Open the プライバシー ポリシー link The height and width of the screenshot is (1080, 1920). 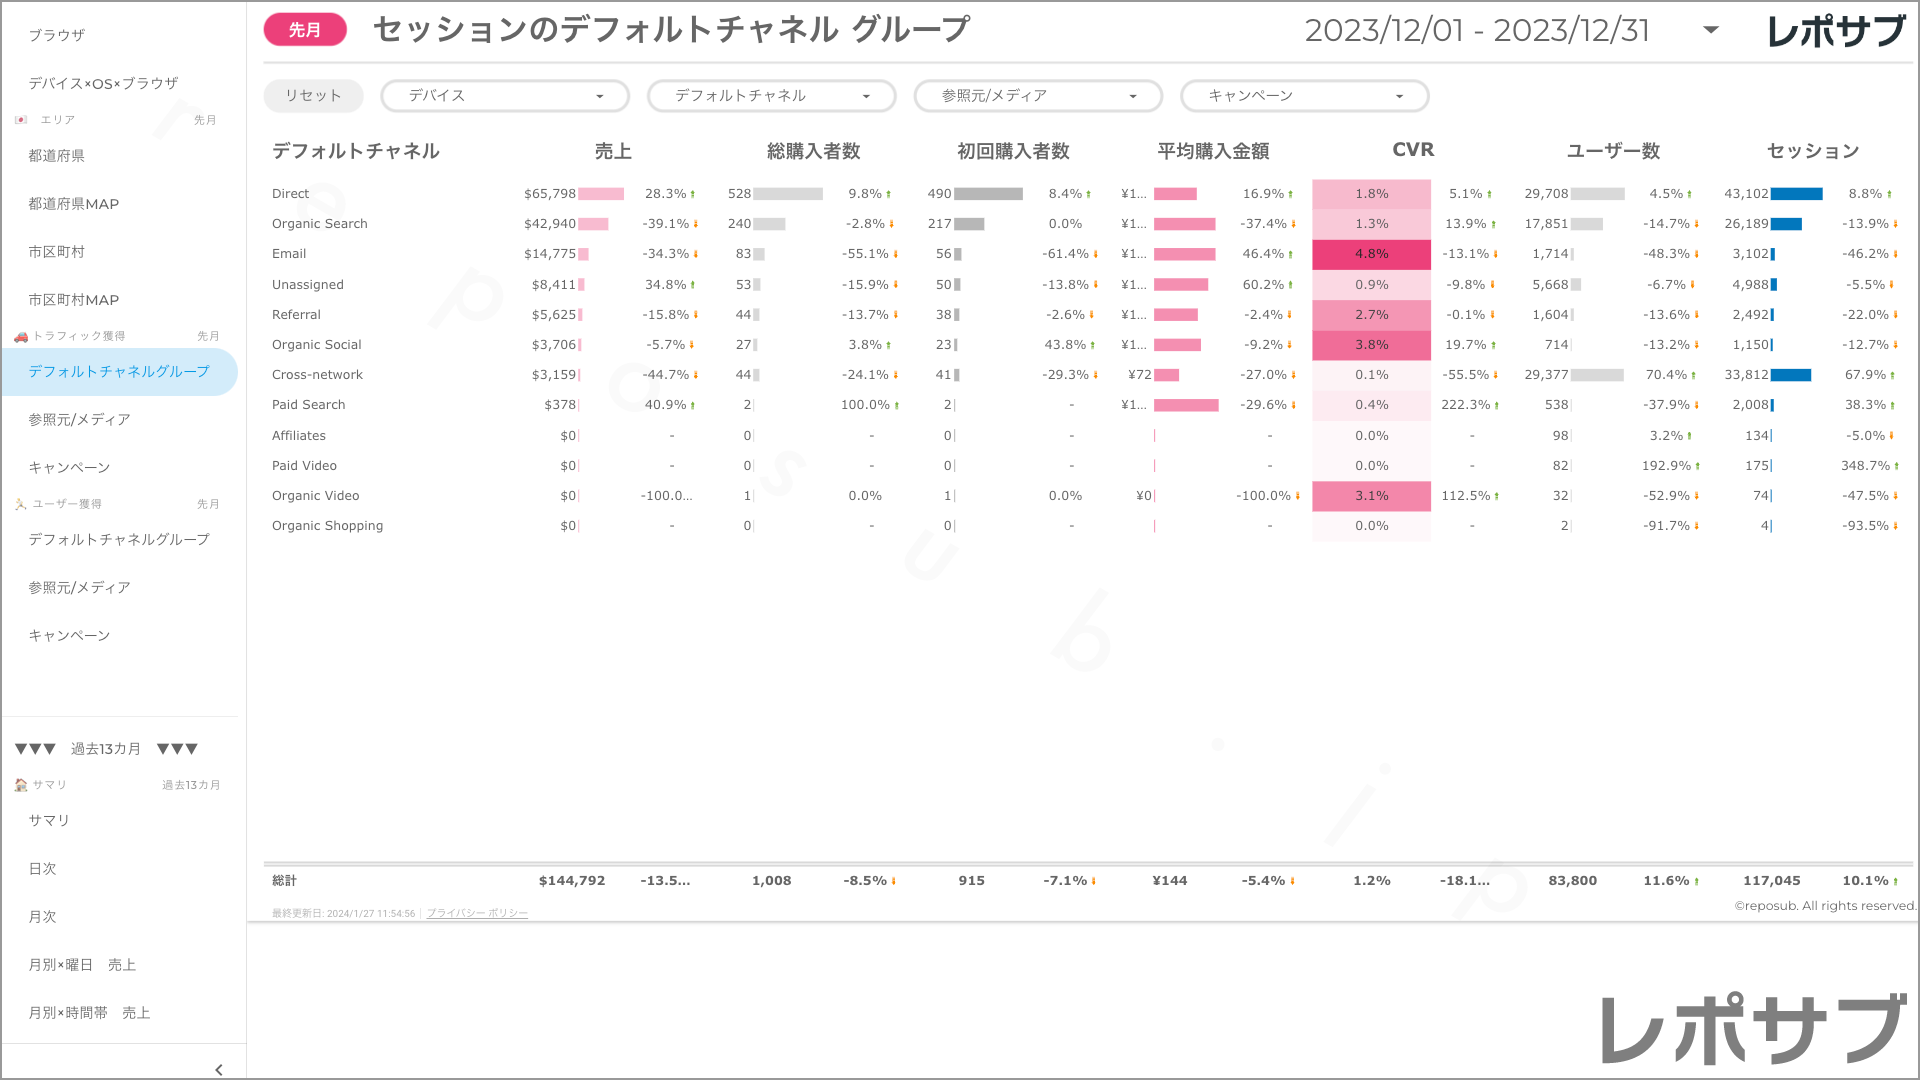[x=477, y=913]
